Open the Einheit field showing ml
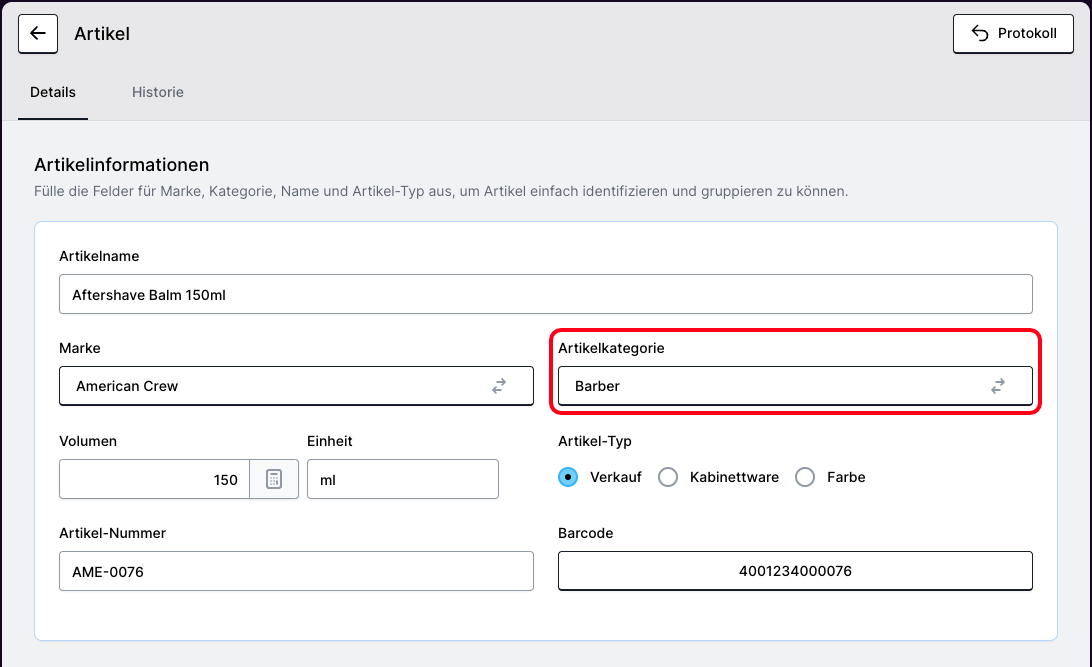 [x=402, y=480]
